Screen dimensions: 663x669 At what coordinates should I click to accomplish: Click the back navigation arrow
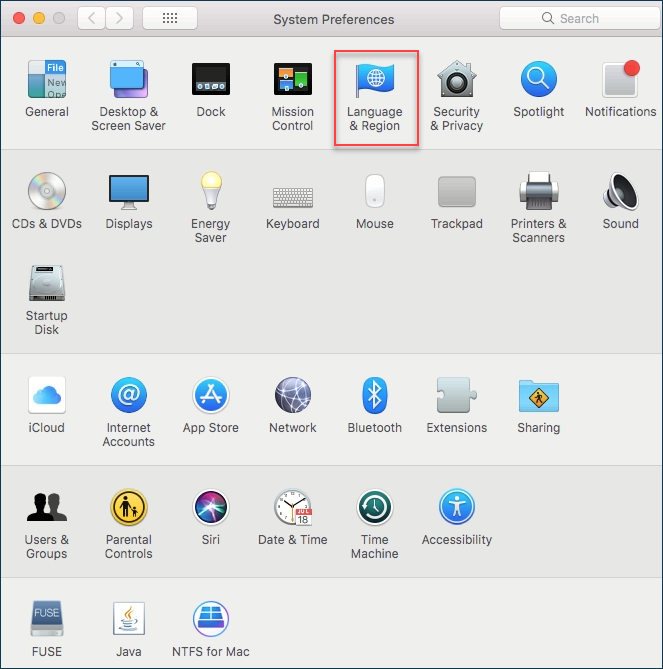coord(91,18)
